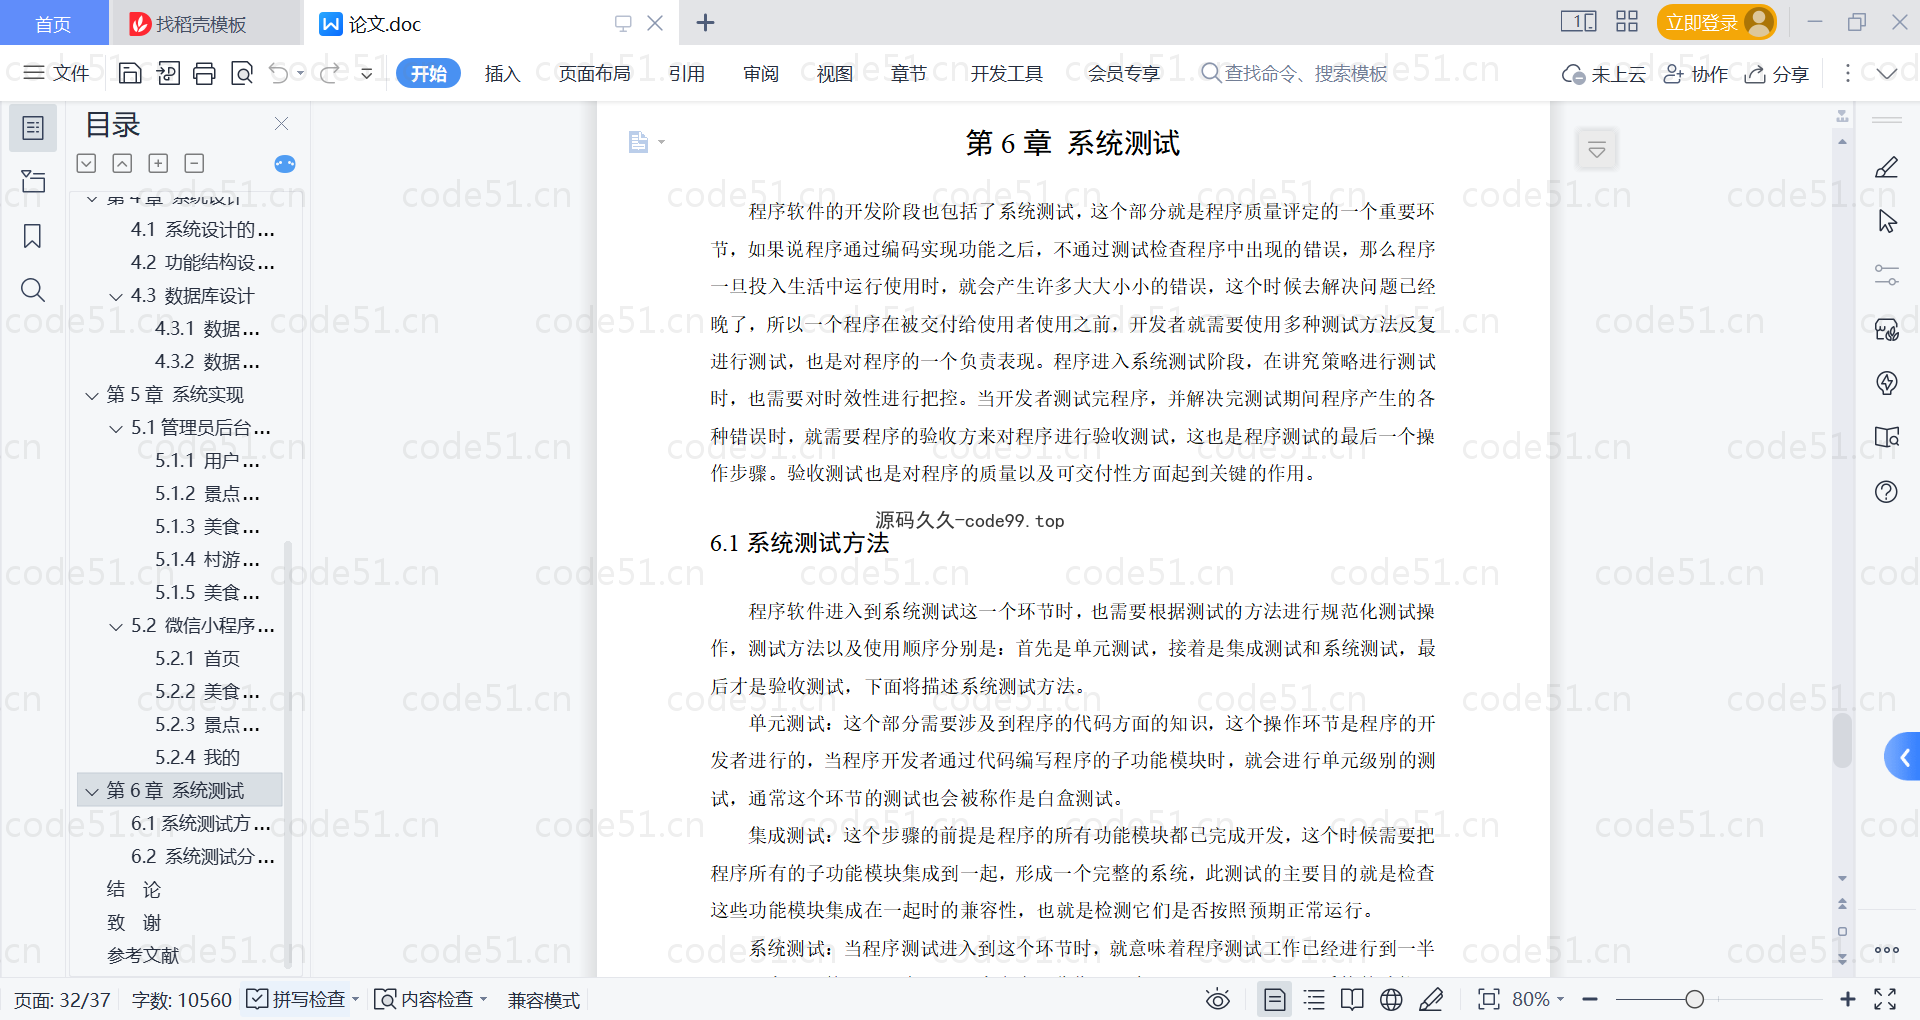Image resolution: width=1920 pixels, height=1020 pixels.
Task: Click the 立即登录 button
Action: (x=1716, y=22)
